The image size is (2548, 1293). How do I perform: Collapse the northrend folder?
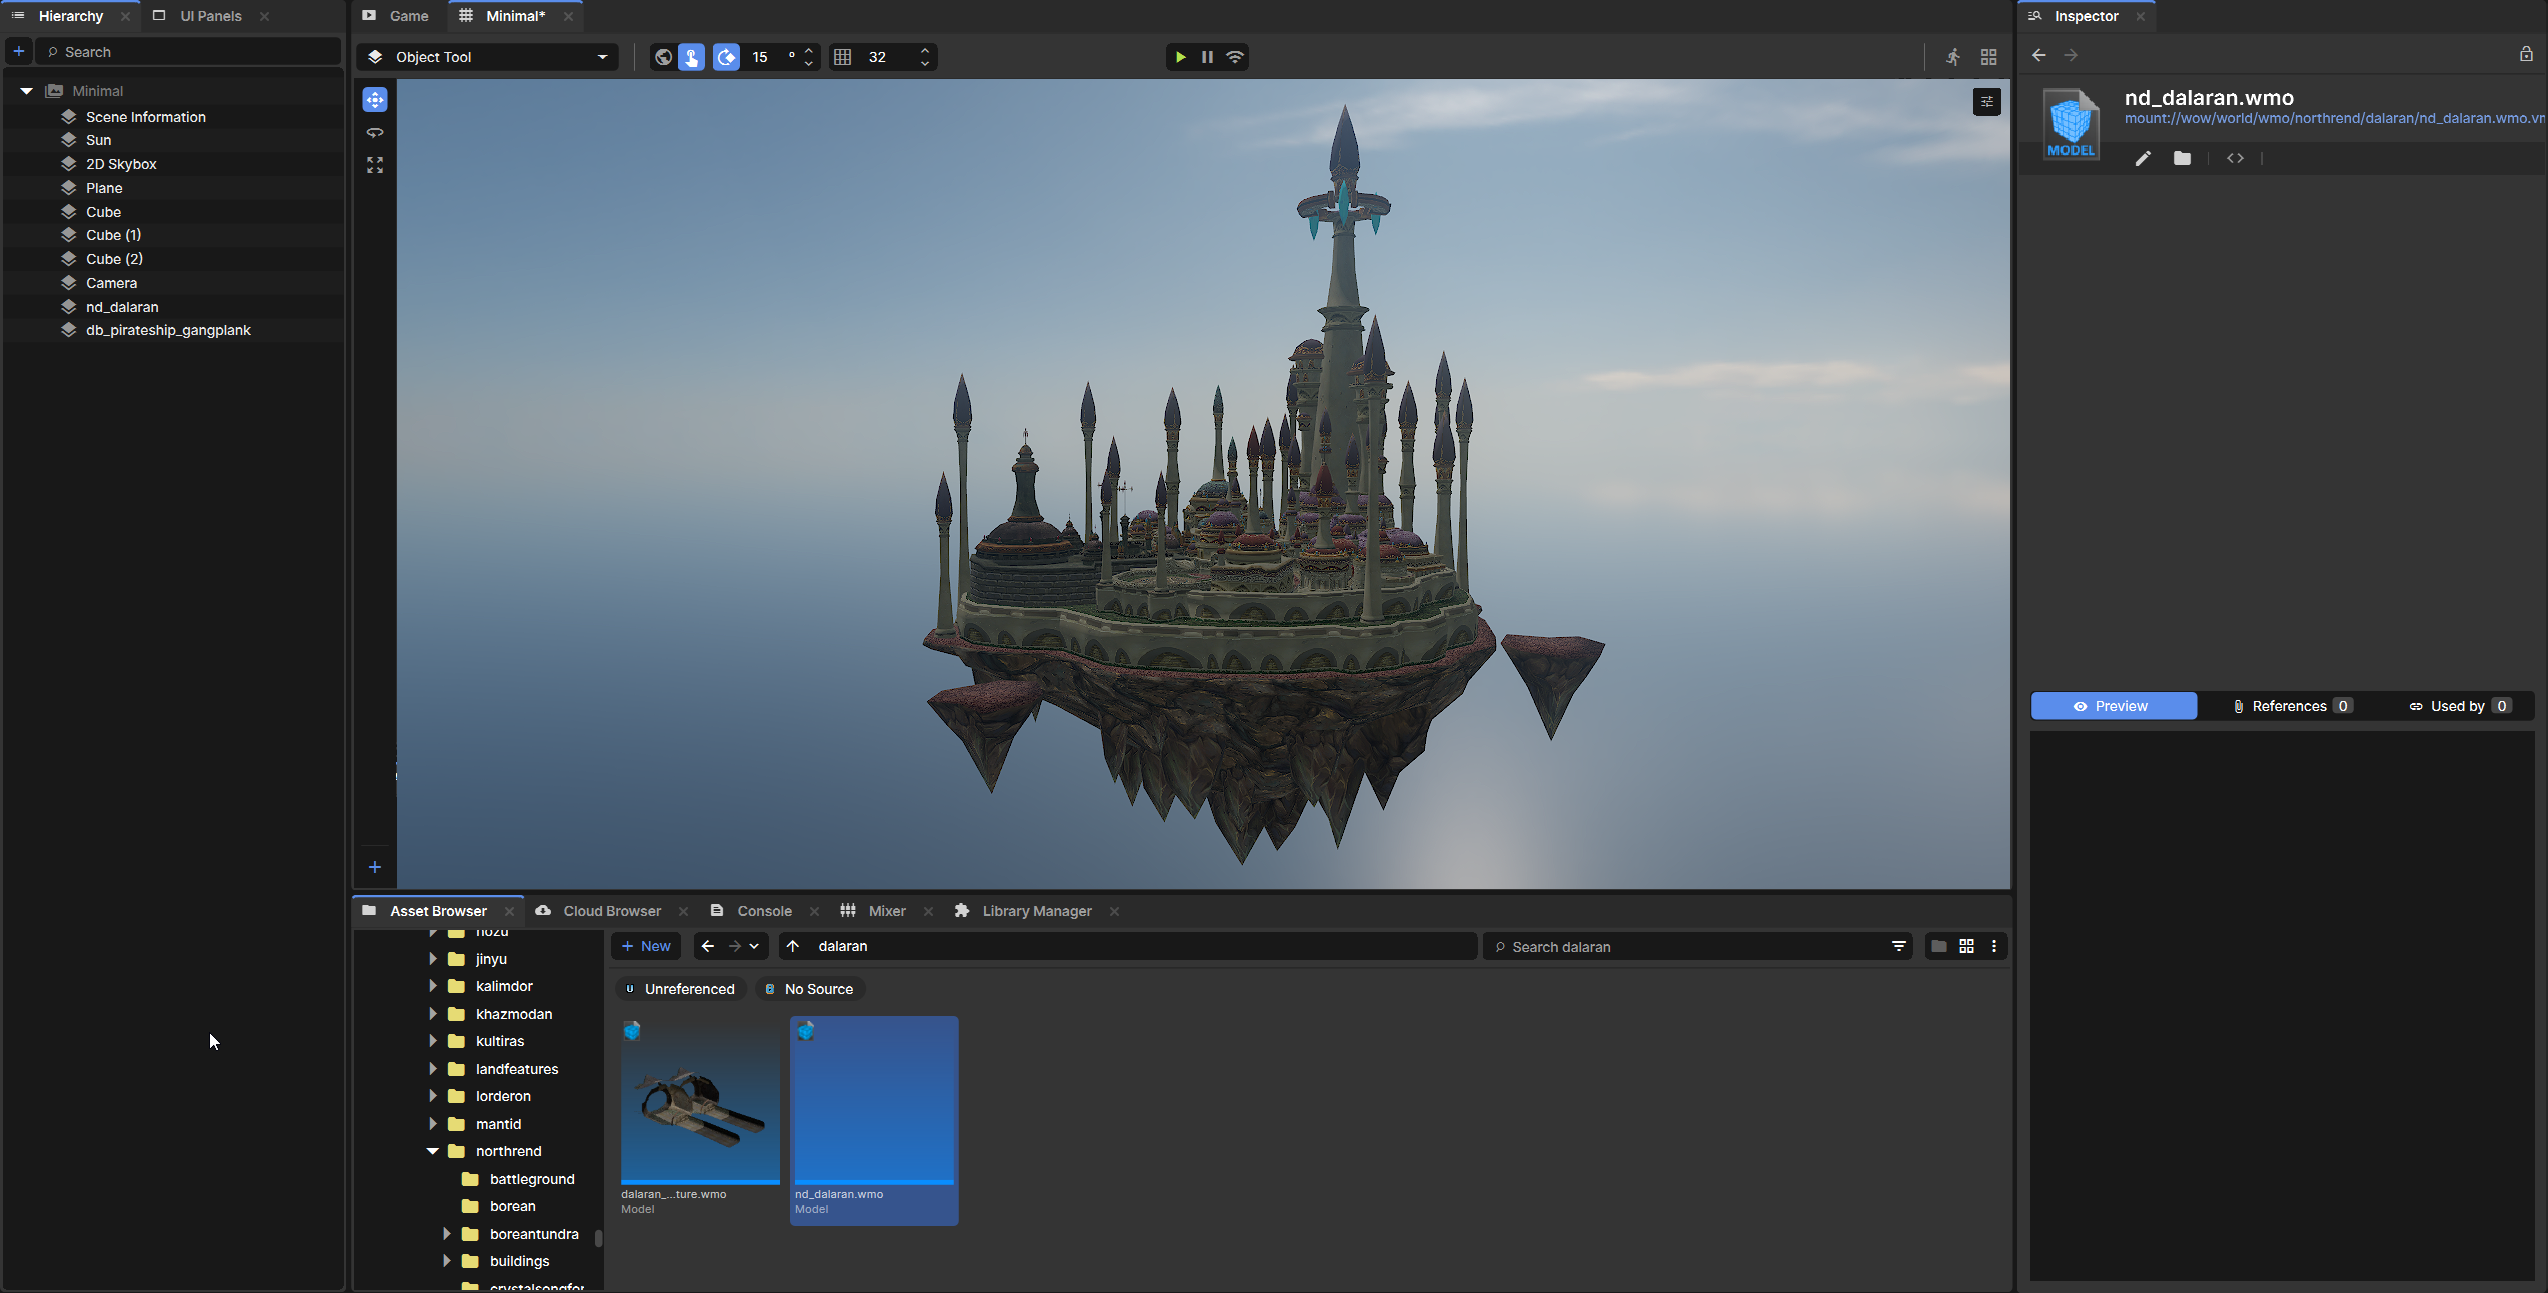point(433,1151)
